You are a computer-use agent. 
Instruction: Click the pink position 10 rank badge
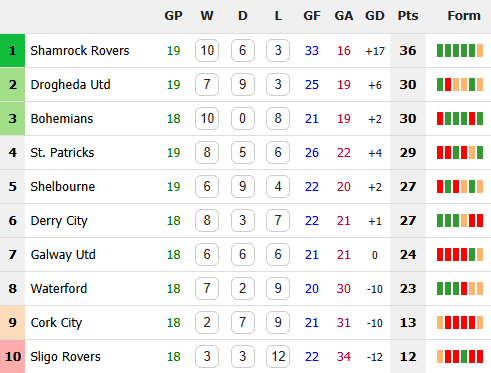[12, 357]
